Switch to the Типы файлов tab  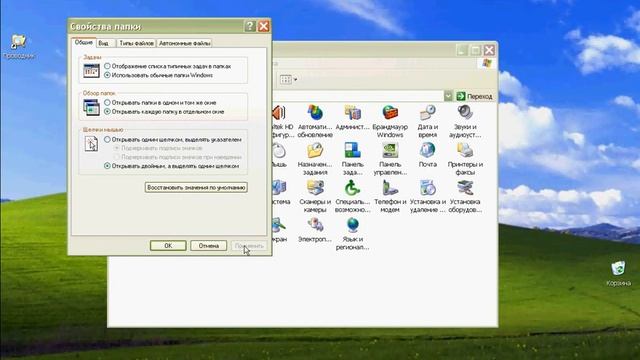(136, 43)
